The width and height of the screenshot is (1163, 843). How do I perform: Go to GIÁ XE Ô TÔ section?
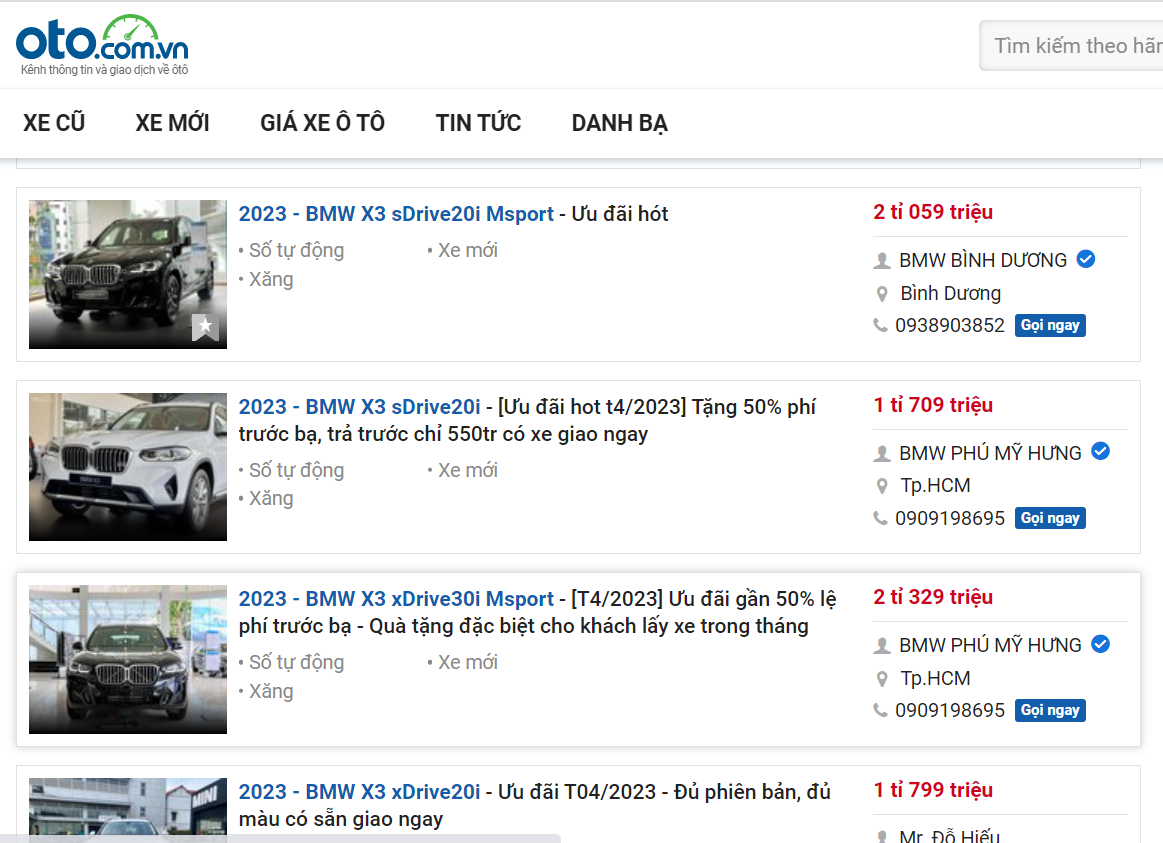[x=322, y=123]
